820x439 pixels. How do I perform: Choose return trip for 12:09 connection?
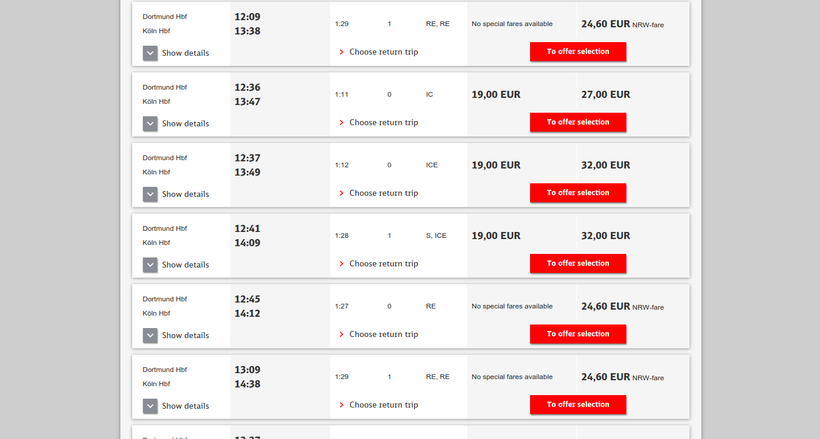(383, 52)
